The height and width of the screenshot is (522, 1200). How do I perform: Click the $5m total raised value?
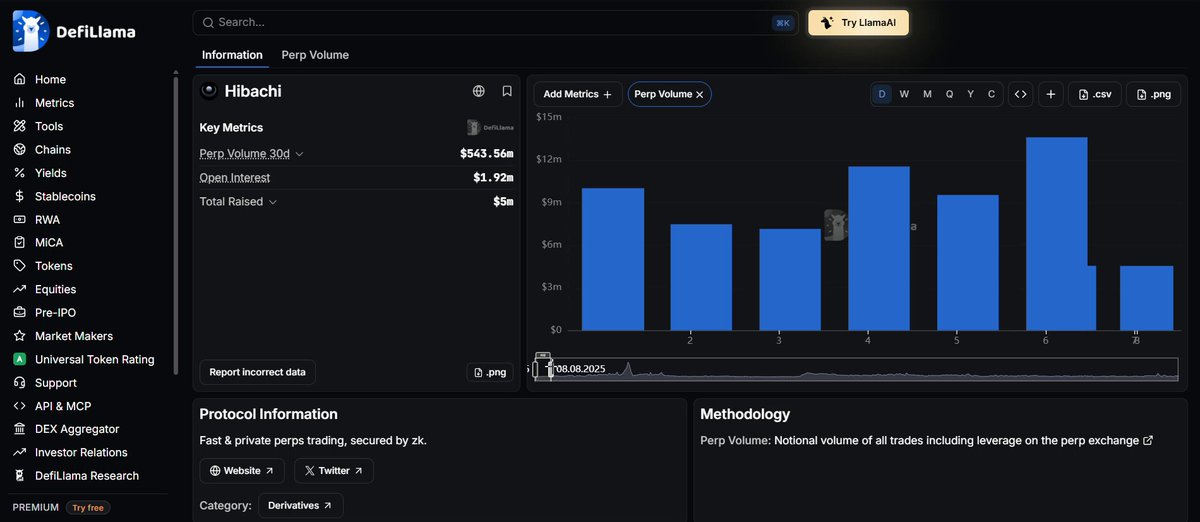(503, 202)
